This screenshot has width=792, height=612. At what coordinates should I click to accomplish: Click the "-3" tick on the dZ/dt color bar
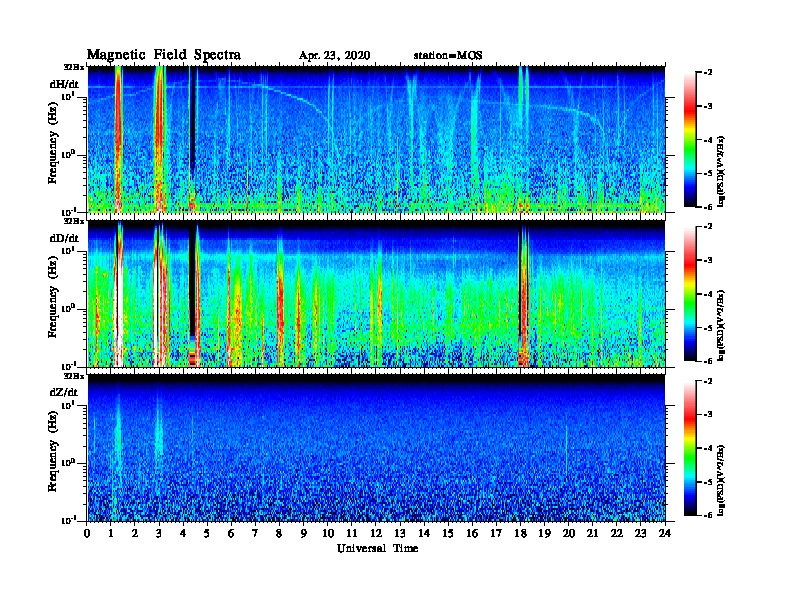[x=707, y=415]
